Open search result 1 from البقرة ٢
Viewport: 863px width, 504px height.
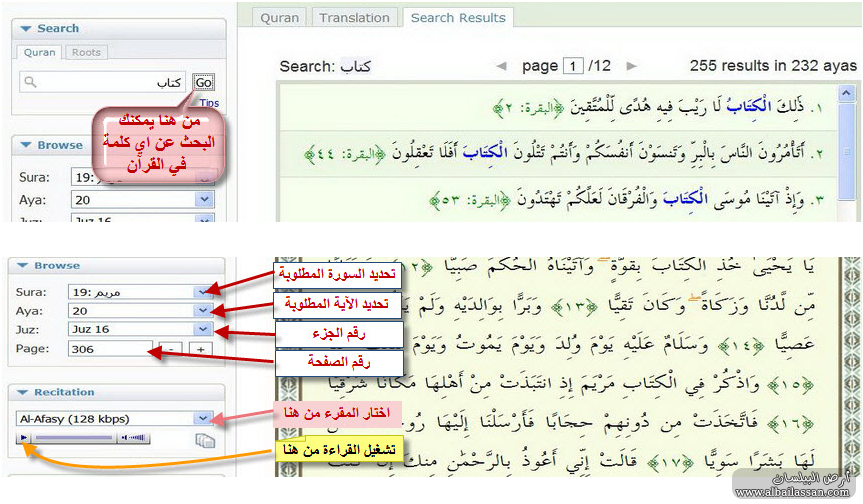[559, 107]
